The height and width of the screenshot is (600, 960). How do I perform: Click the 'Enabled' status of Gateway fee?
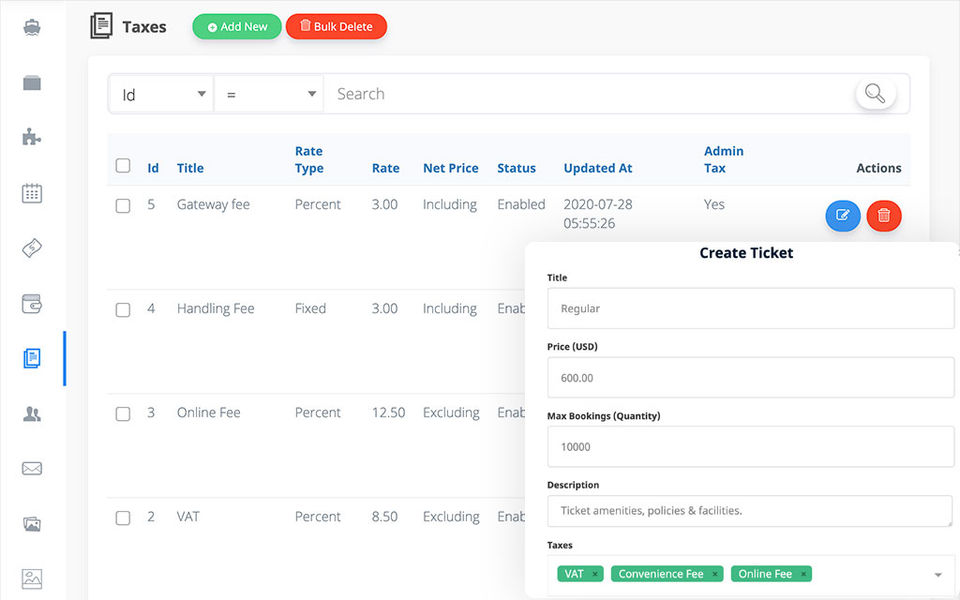point(521,204)
